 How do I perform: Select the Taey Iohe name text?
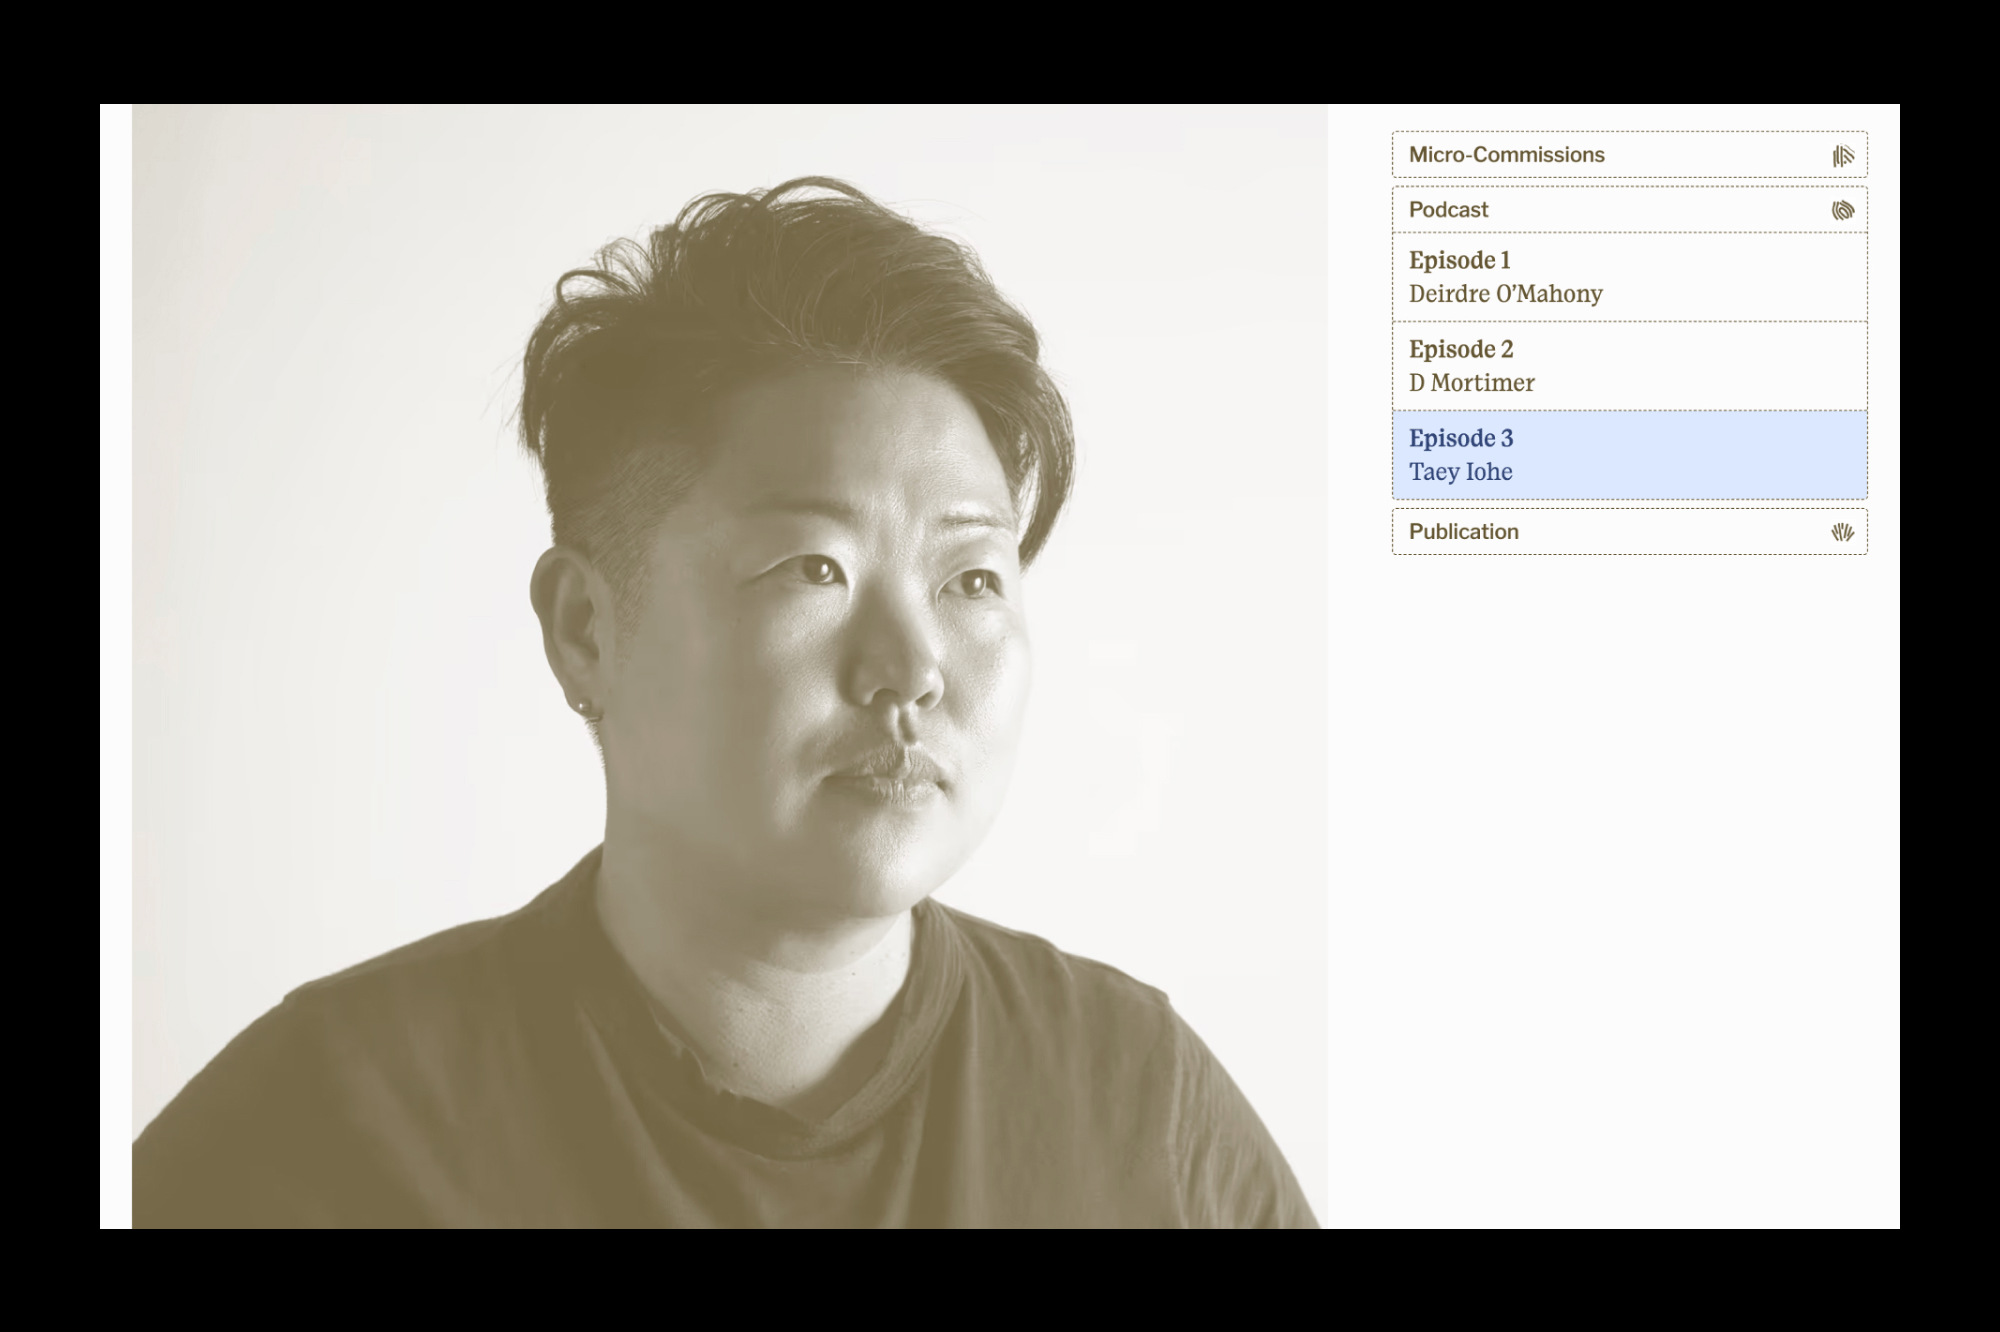(1460, 472)
